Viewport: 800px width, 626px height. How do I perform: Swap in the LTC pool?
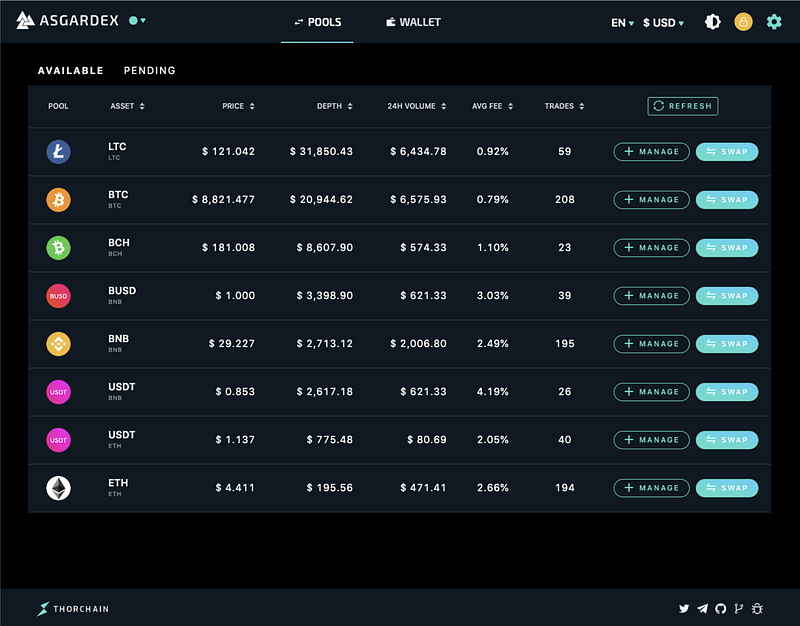pyautogui.click(x=727, y=152)
